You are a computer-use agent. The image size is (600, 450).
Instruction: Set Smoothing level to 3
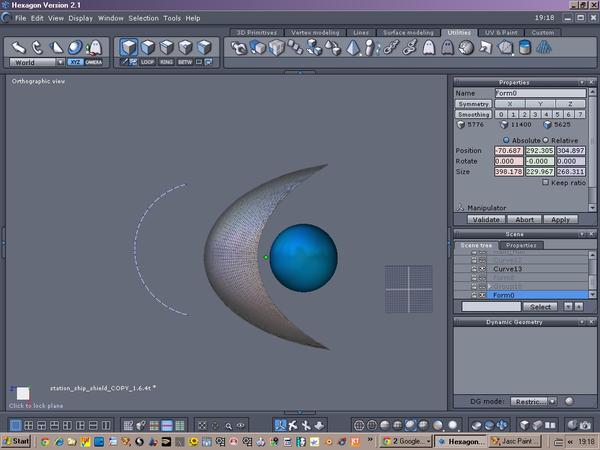point(535,114)
